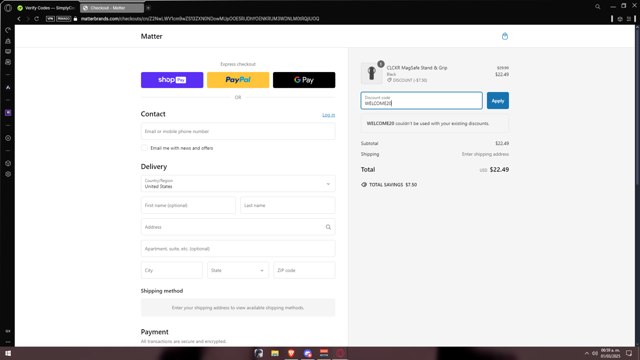
Task: Click the First name (optional) field
Action: [188, 205]
